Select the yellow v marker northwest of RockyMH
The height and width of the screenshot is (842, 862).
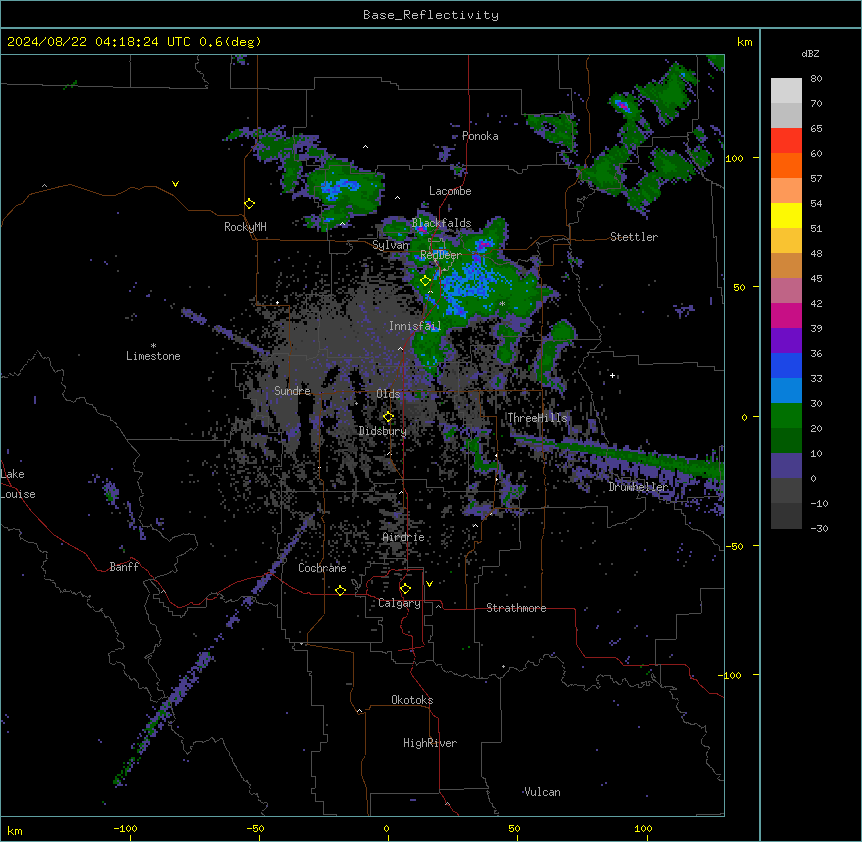tap(175, 184)
